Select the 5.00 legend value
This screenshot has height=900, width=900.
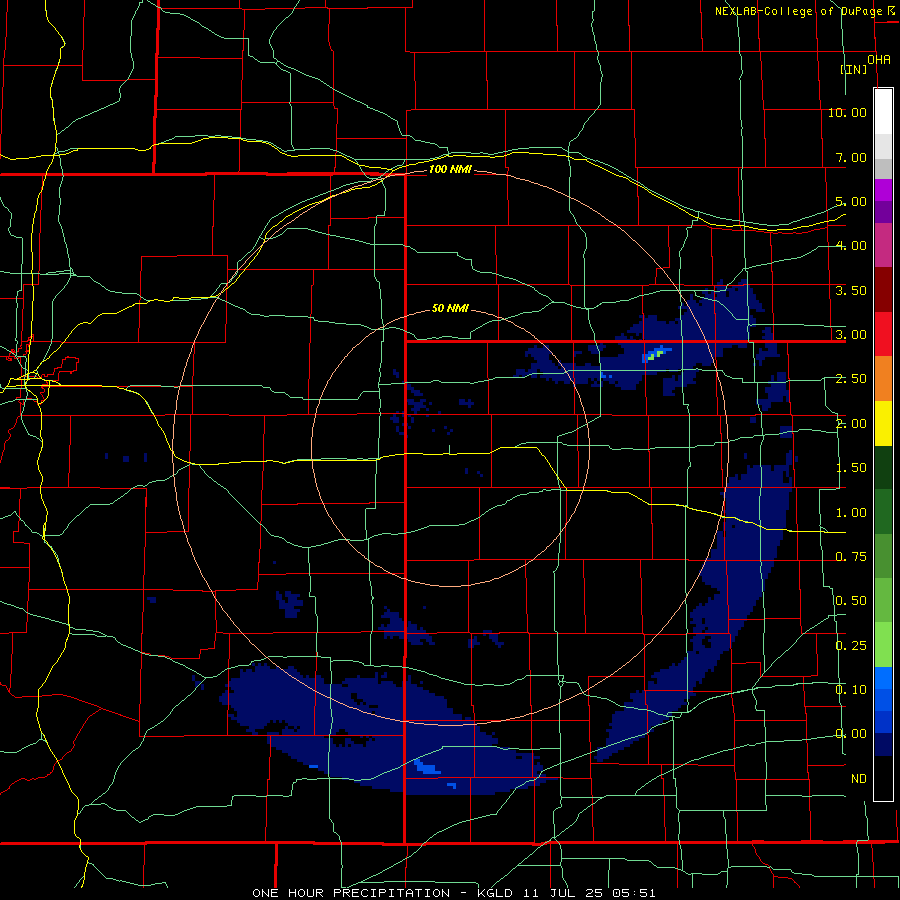[851, 201]
